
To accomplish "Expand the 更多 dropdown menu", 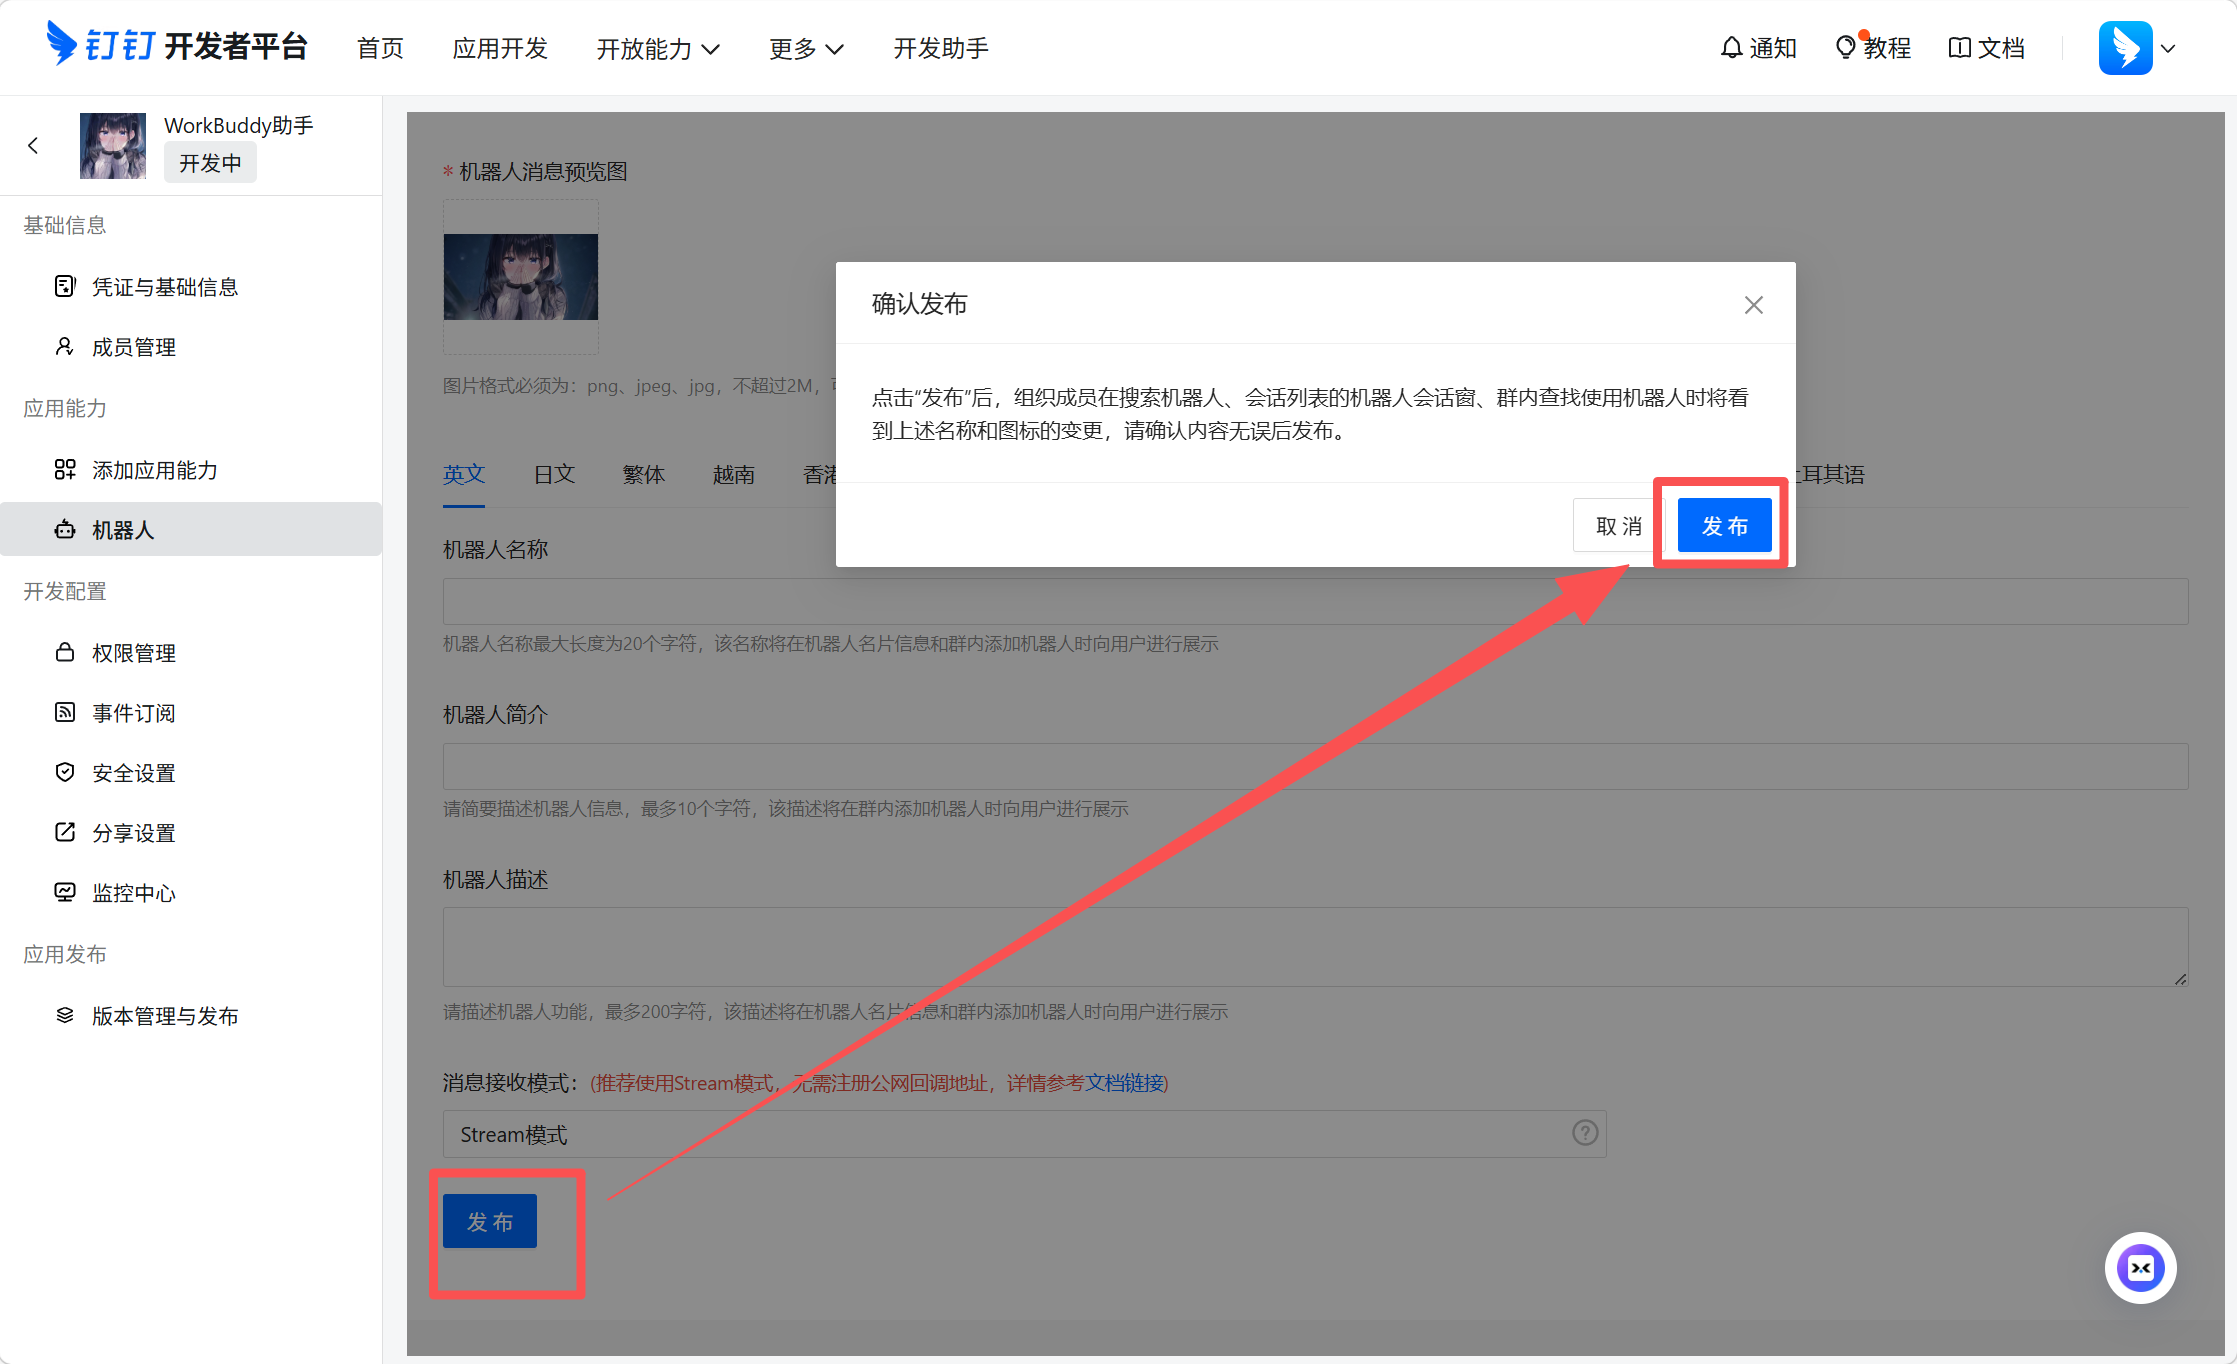I will pos(805,48).
